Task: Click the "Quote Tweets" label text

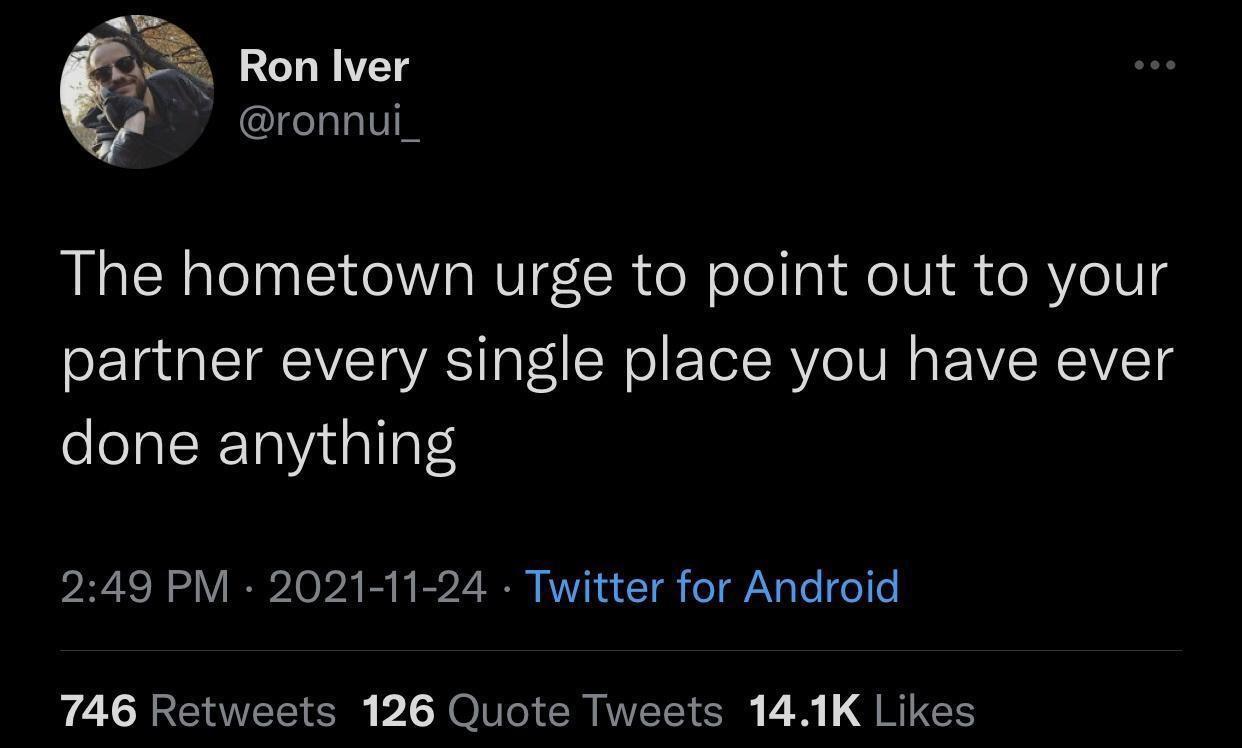Action: tap(585, 710)
